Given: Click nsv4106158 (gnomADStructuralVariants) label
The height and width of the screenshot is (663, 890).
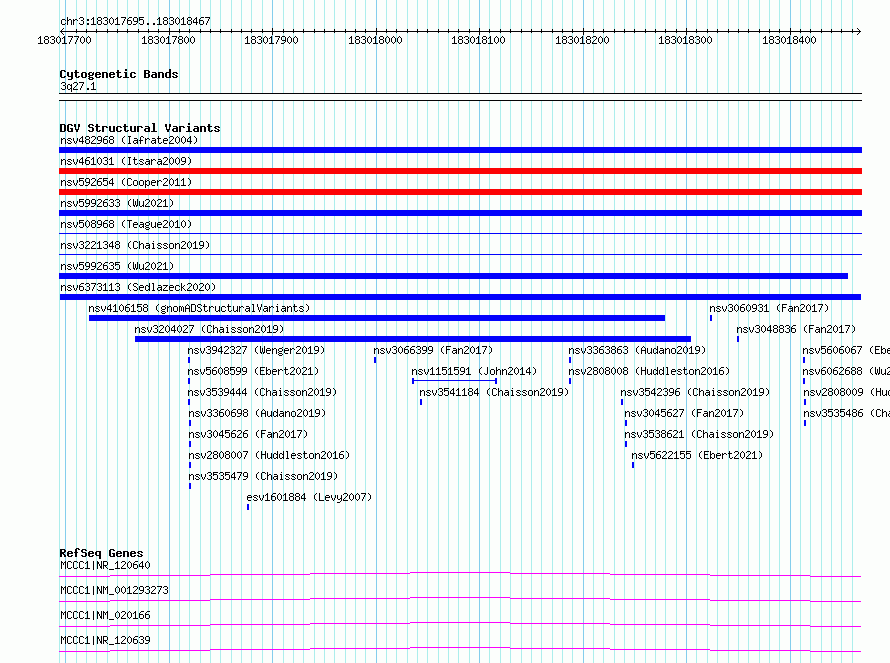Looking at the screenshot, I should 199,308.
